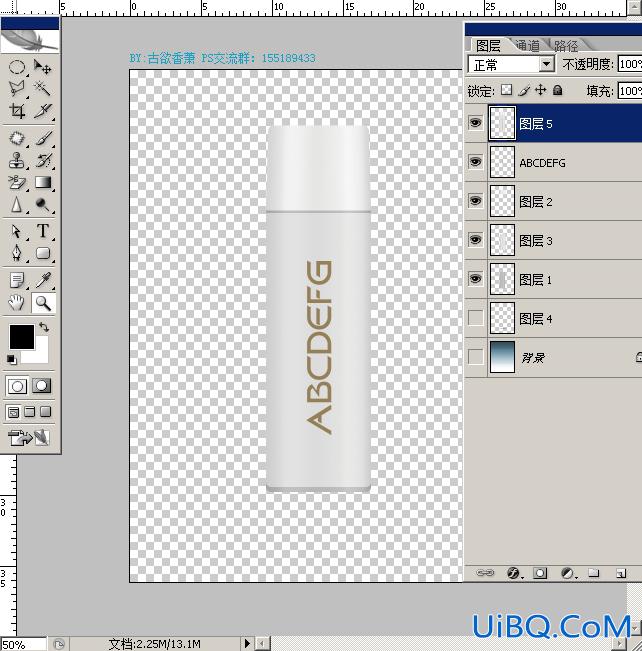Toggle lock transparent pixels
The width and height of the screenshot is (642, 651).
506,90
